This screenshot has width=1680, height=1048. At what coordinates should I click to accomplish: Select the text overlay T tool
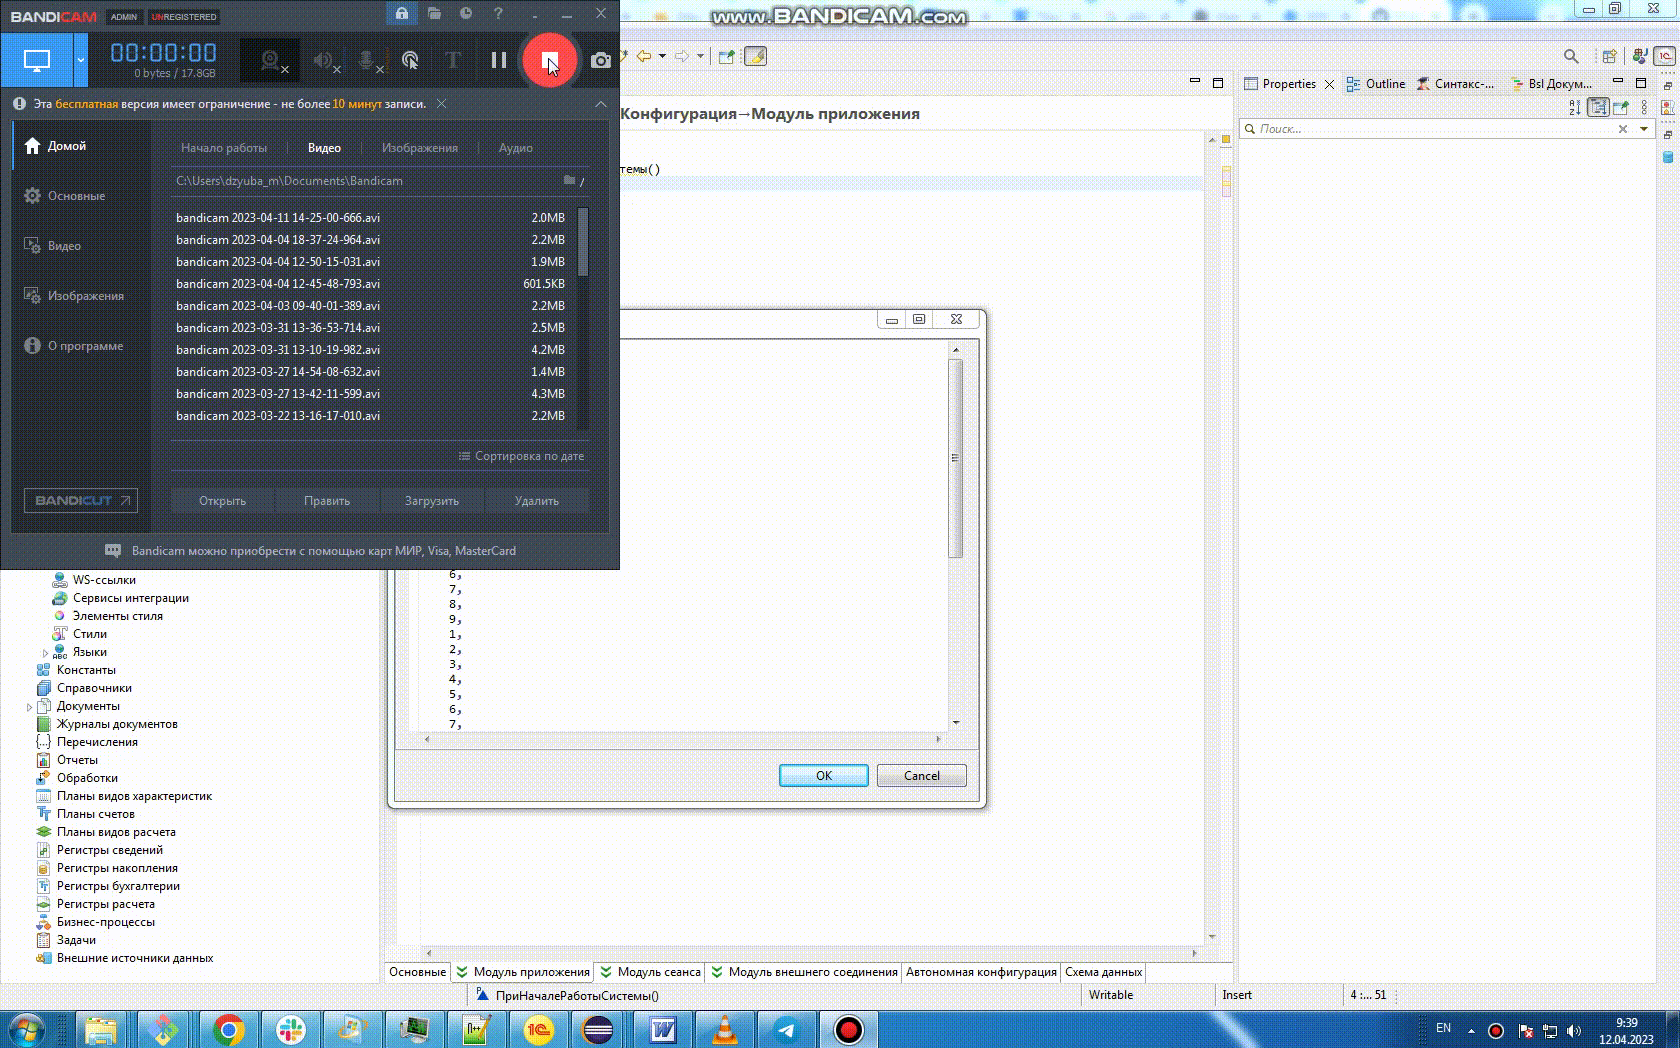pyautogui.click(x=452, y=60)
